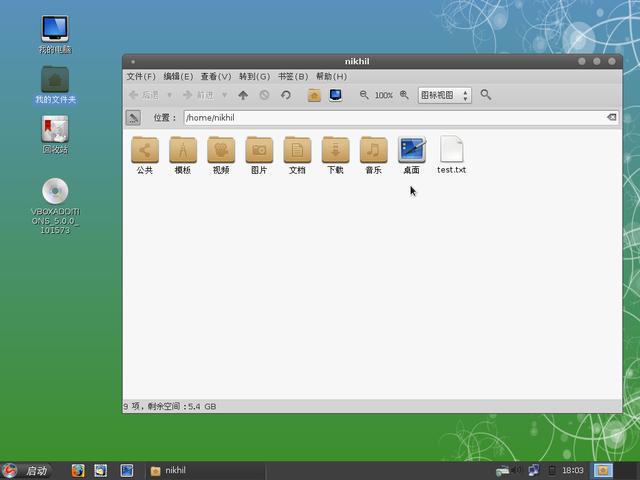Screen dimensions: 640x480
Task: Expand the back history dropdown arrow
Action: [169, 95]
